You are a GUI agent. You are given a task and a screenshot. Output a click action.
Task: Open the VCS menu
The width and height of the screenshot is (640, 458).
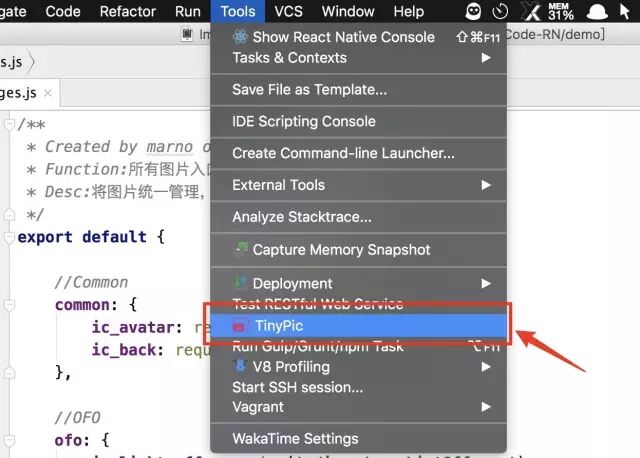click(289, 11)
